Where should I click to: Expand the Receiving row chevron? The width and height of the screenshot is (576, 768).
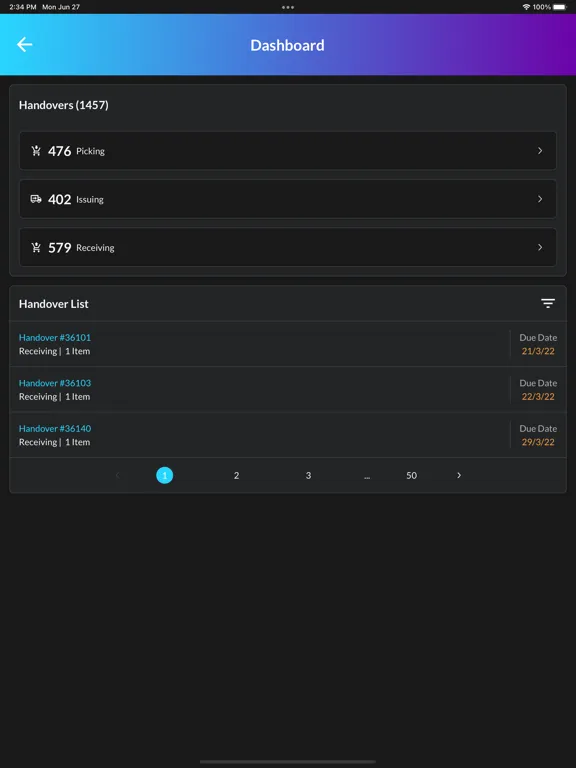click(540, 247)
